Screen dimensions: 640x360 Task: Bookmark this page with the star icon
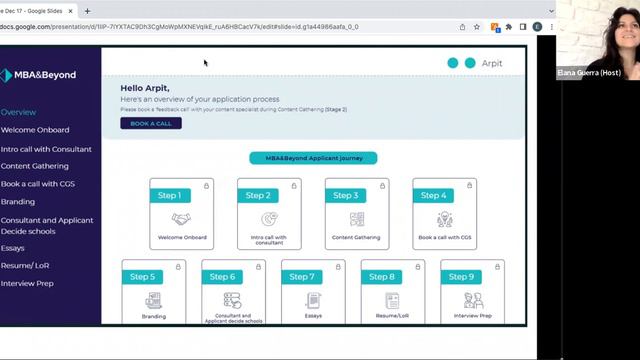click(476, 27)
